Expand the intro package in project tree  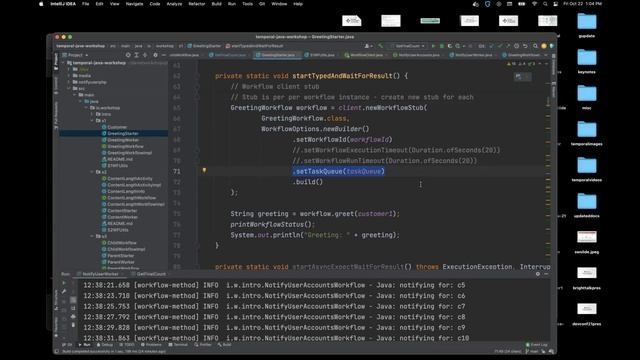[x=93, y=114]
